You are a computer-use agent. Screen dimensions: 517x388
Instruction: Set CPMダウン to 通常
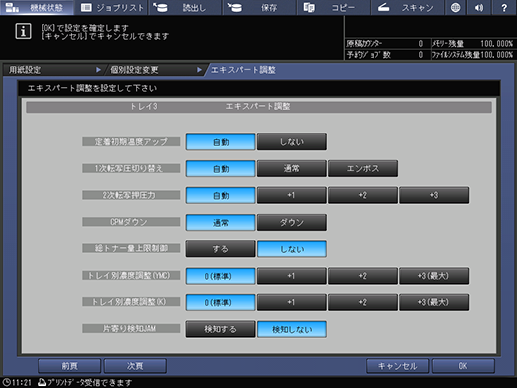[x=221, y=222]
